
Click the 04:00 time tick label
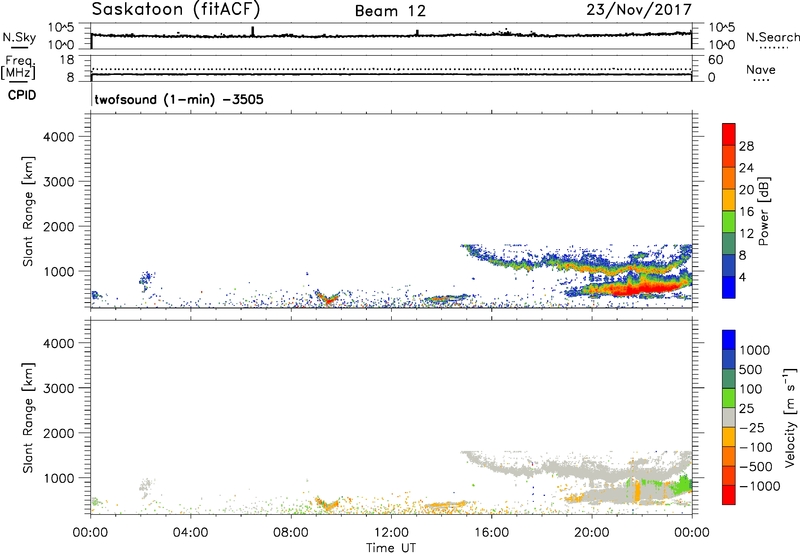pyautogui.click(x=190, y=533)
